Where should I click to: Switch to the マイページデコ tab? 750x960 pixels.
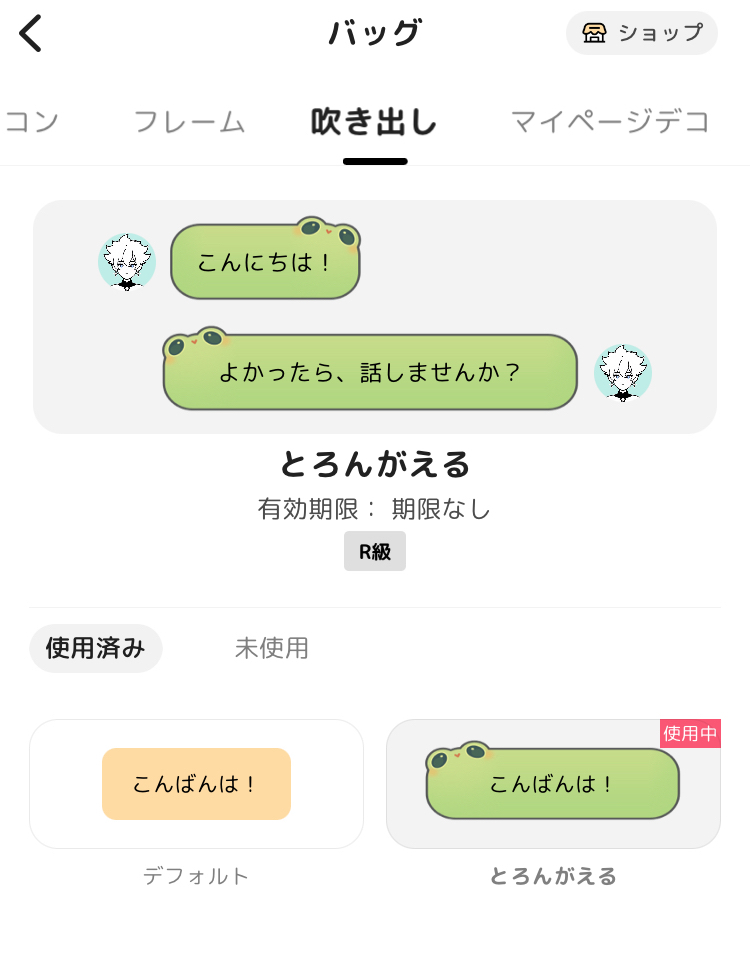click(x=610, y=122)
